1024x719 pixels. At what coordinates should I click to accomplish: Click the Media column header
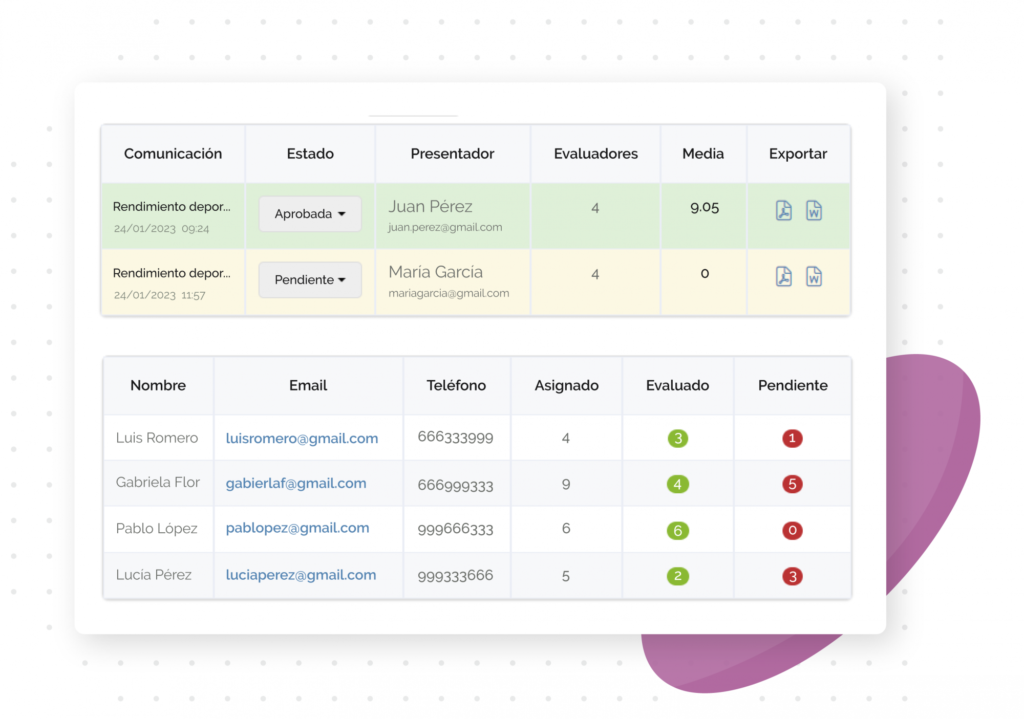coord(703,154)
